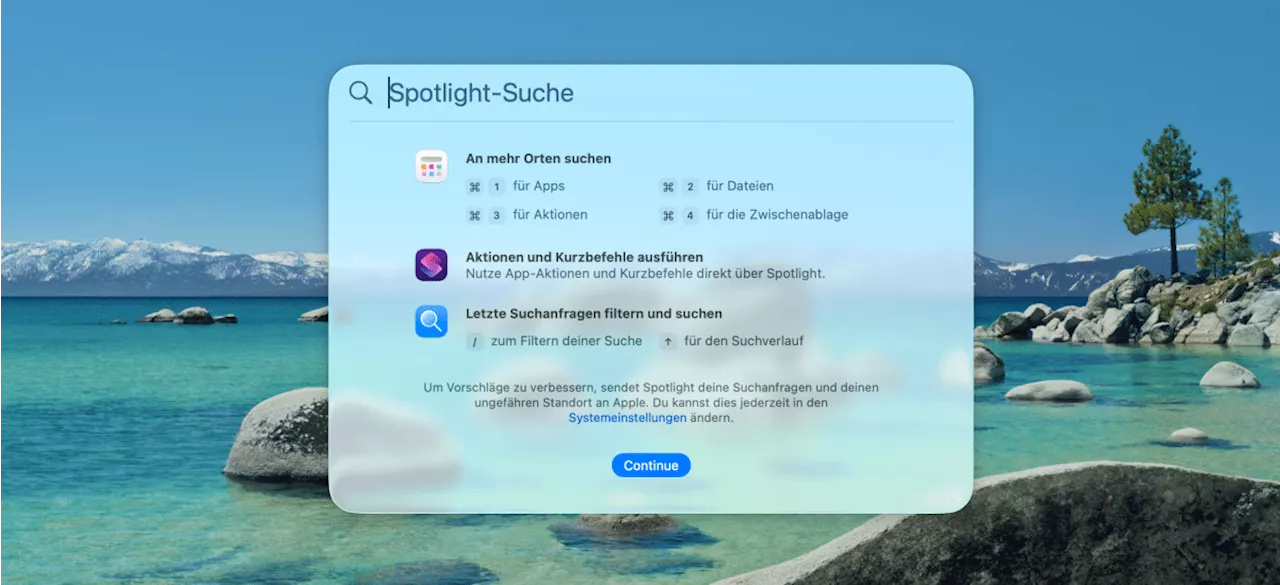Click the slash keycap for filtering

(x=475, y=341)
